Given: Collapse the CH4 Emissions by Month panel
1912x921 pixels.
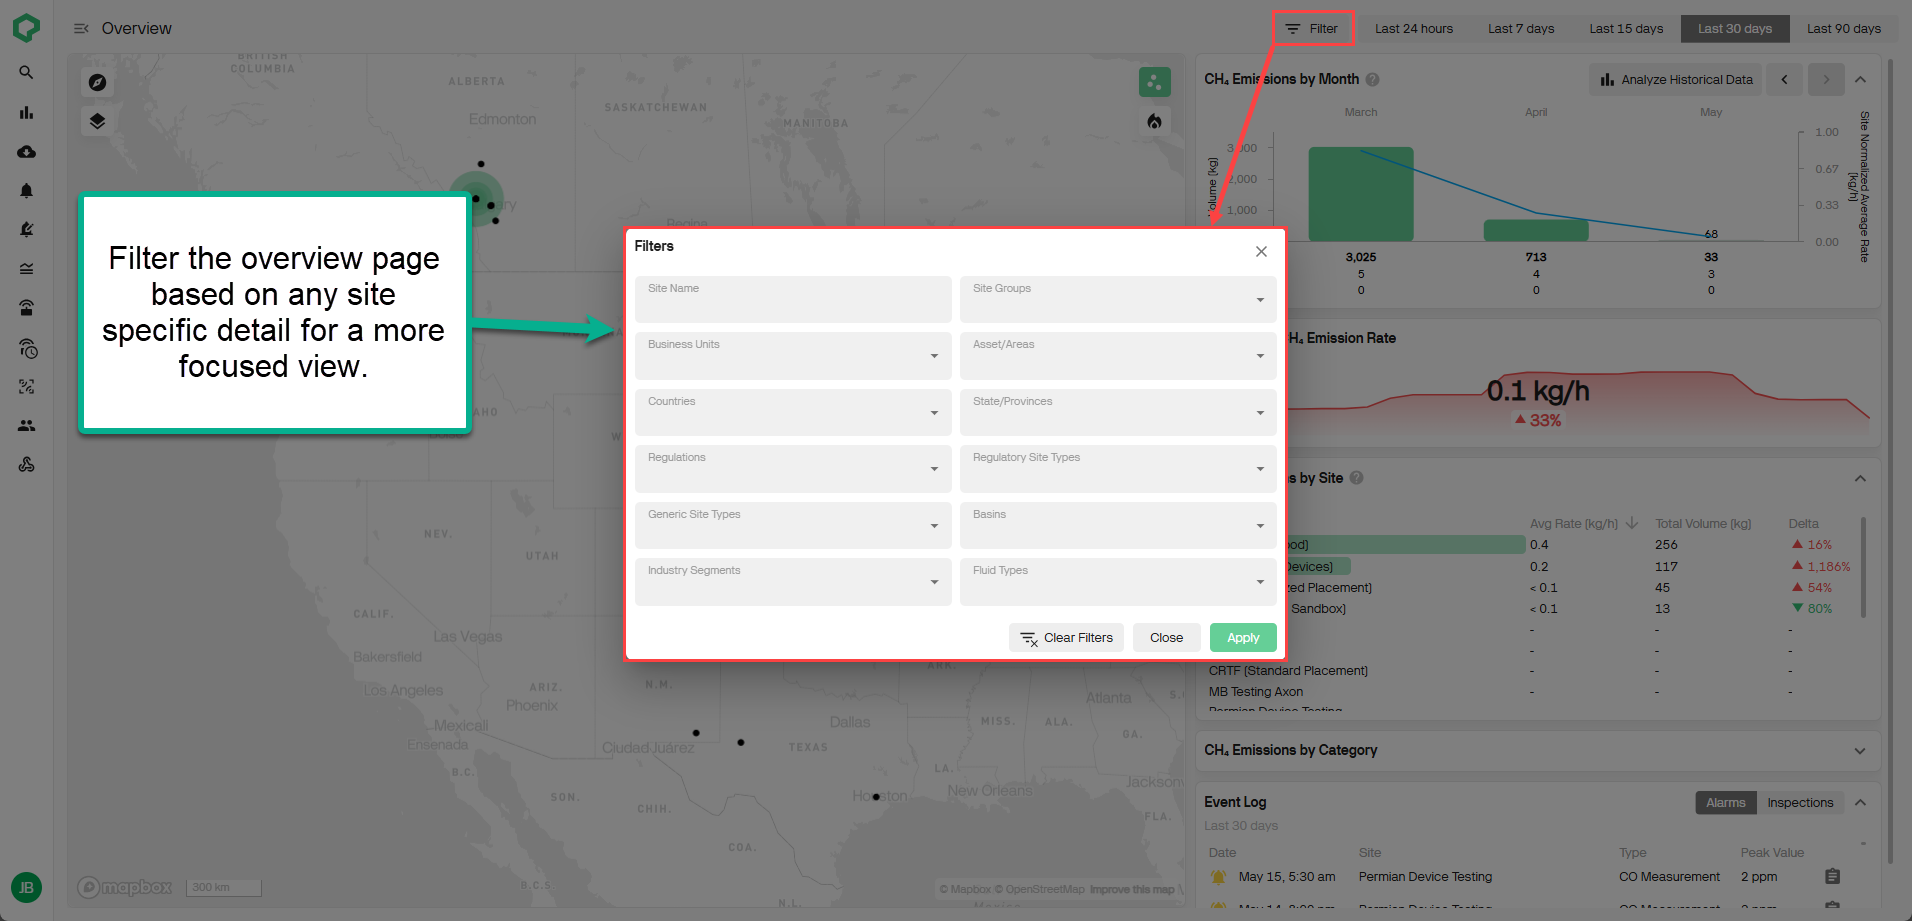Looking at the screenshot, I should pos(1861,79).
